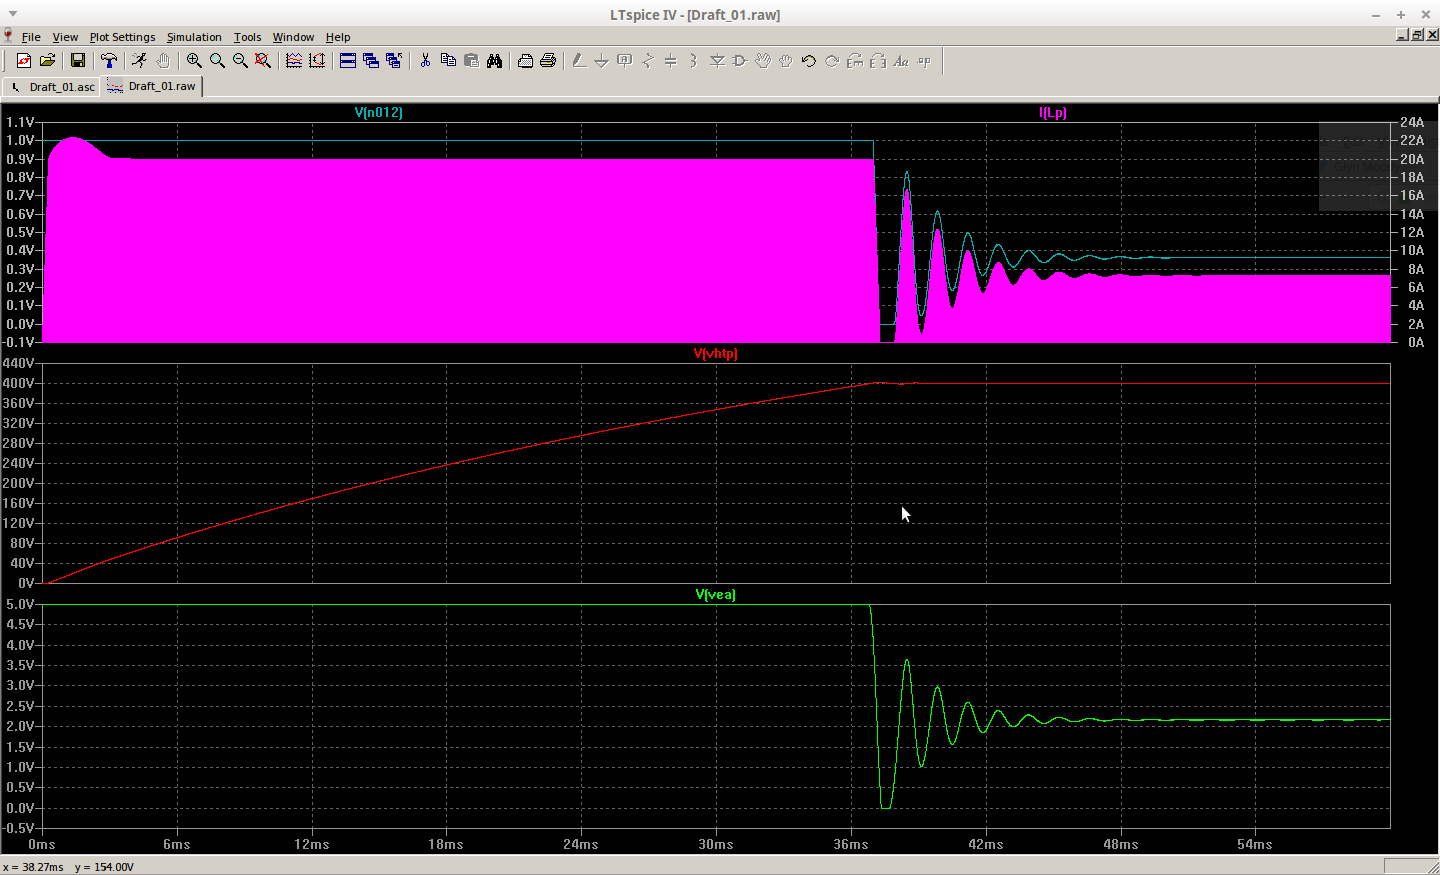Click the Ground symbol icon
1440x875 pixels.
(x=602, y=61)
